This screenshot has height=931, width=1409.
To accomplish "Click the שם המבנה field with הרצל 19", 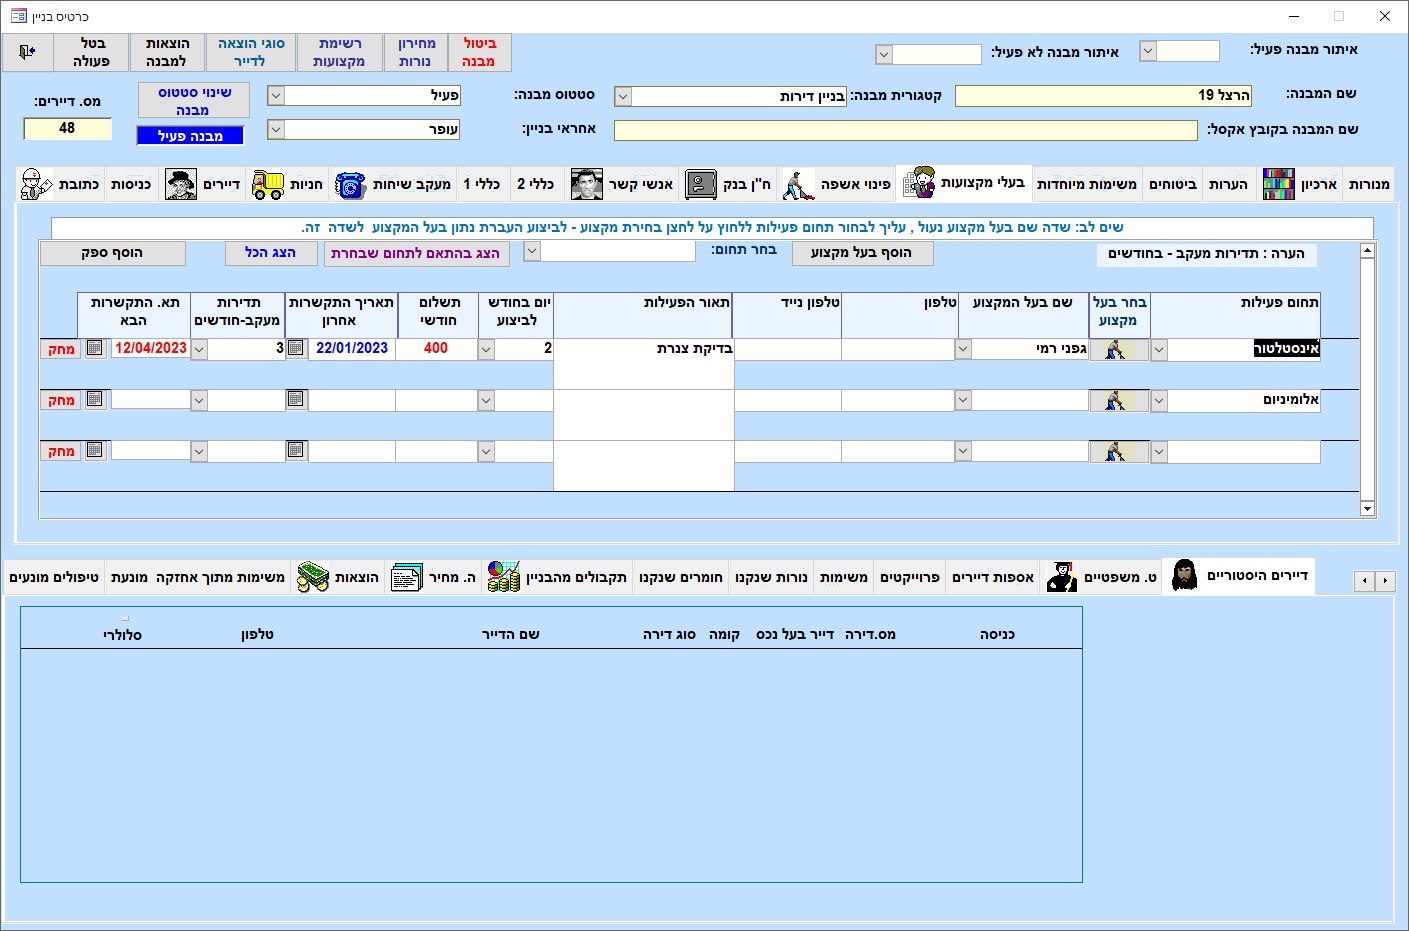I will [1103, 96].
